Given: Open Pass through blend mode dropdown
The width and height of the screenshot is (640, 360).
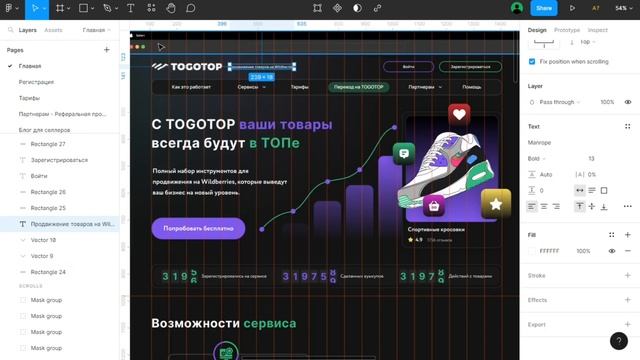Looking at the screenshot, I should [x=560, y=102].
